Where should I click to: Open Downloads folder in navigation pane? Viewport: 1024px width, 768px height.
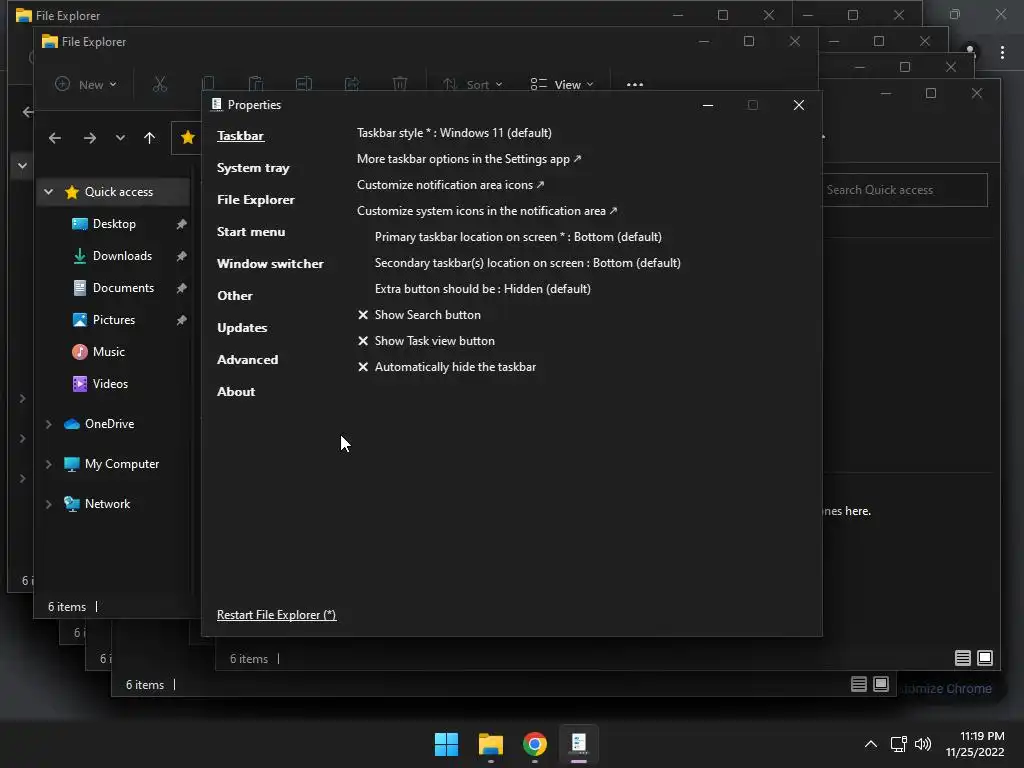[x=122, y=256]
